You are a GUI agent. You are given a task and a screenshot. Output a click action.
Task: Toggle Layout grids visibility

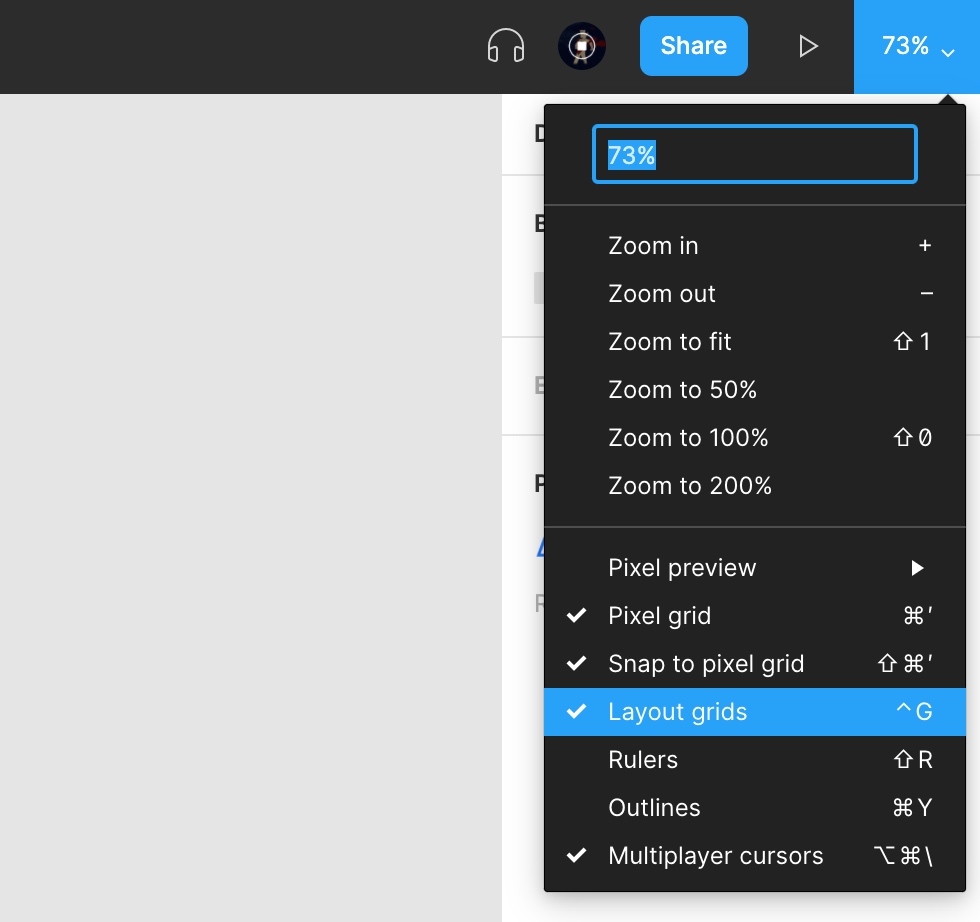pyautogui.click(x=678, y=712)
